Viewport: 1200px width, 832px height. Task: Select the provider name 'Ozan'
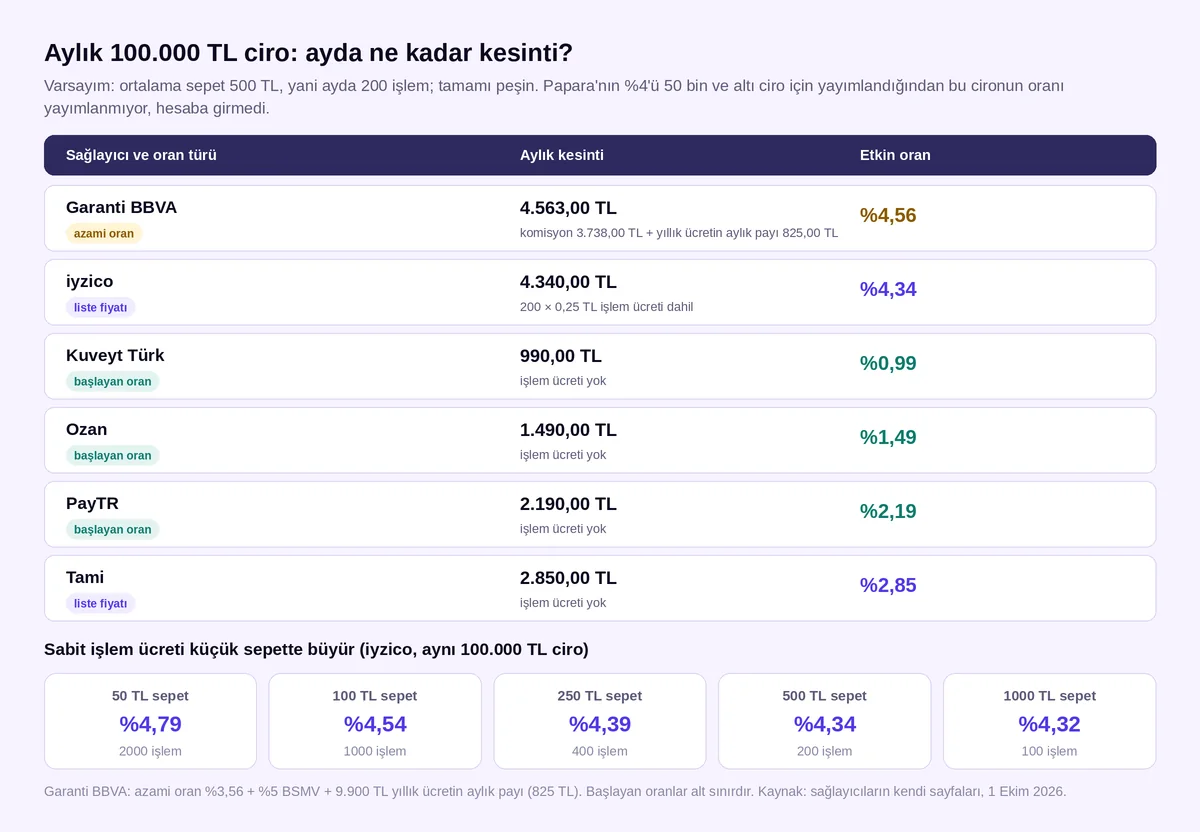pos(86,429)
